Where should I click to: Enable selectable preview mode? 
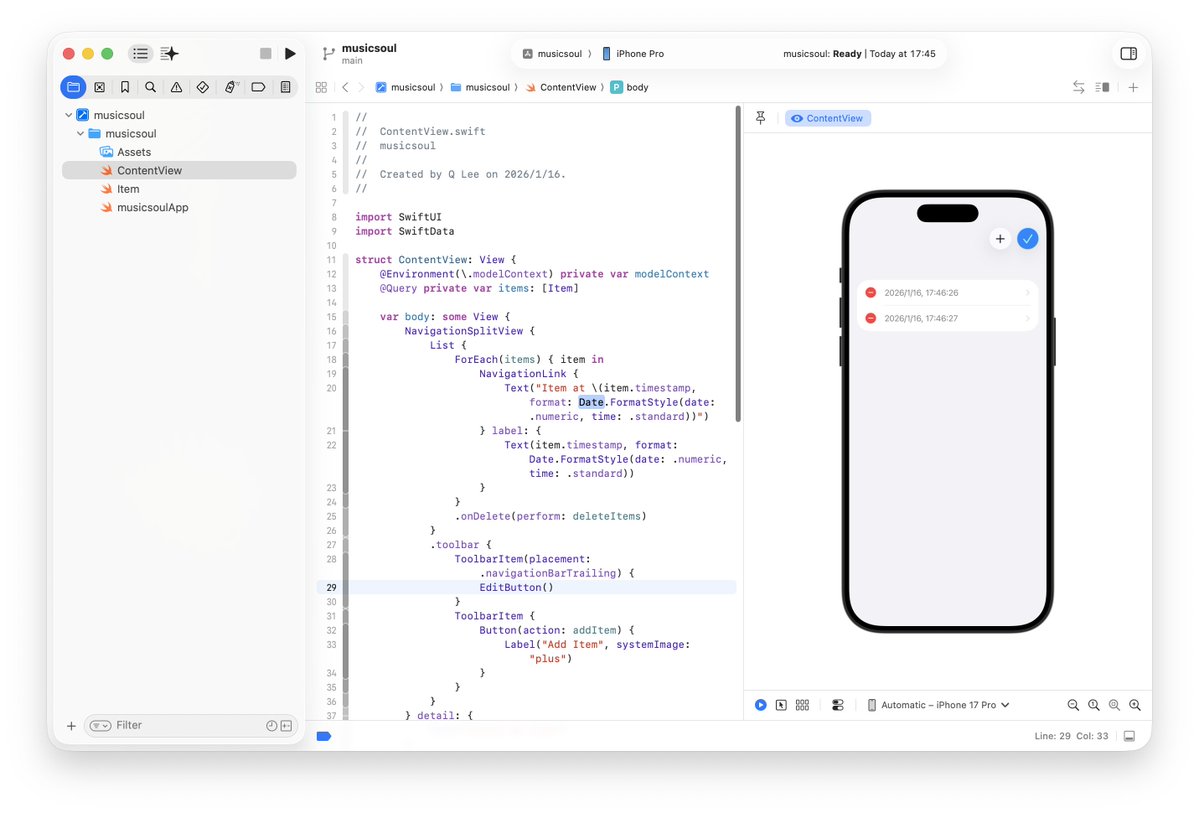781,705
